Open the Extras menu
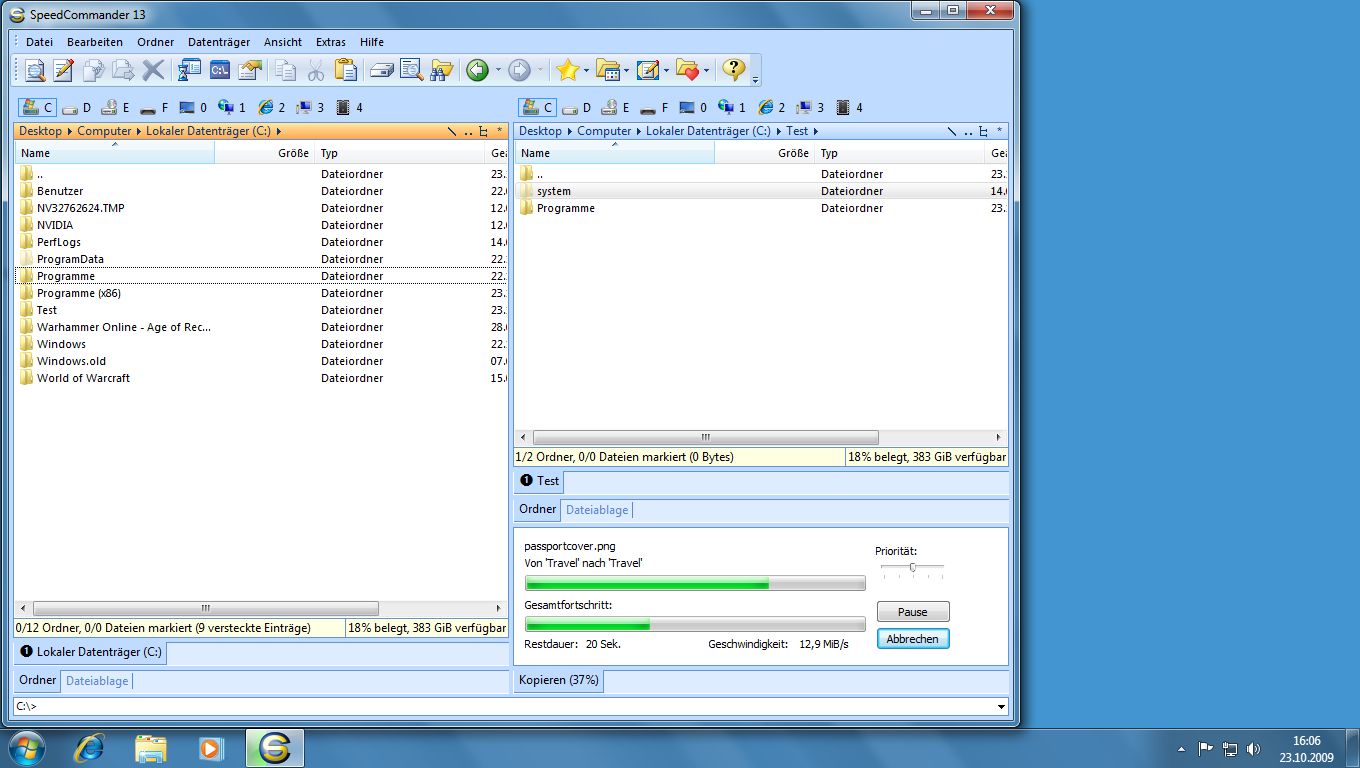 pos(331,42)
